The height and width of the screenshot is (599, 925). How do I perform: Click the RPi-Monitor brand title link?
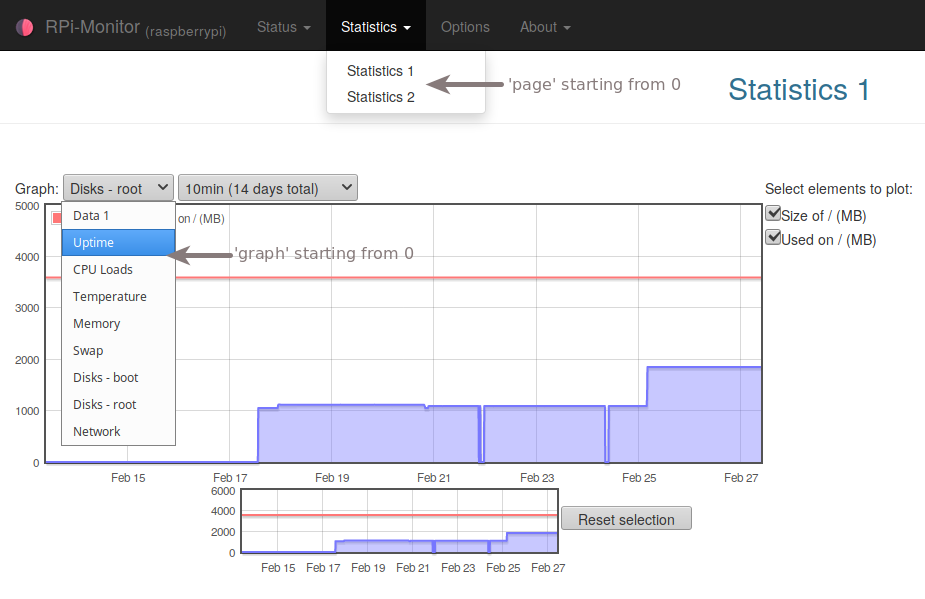93,27
